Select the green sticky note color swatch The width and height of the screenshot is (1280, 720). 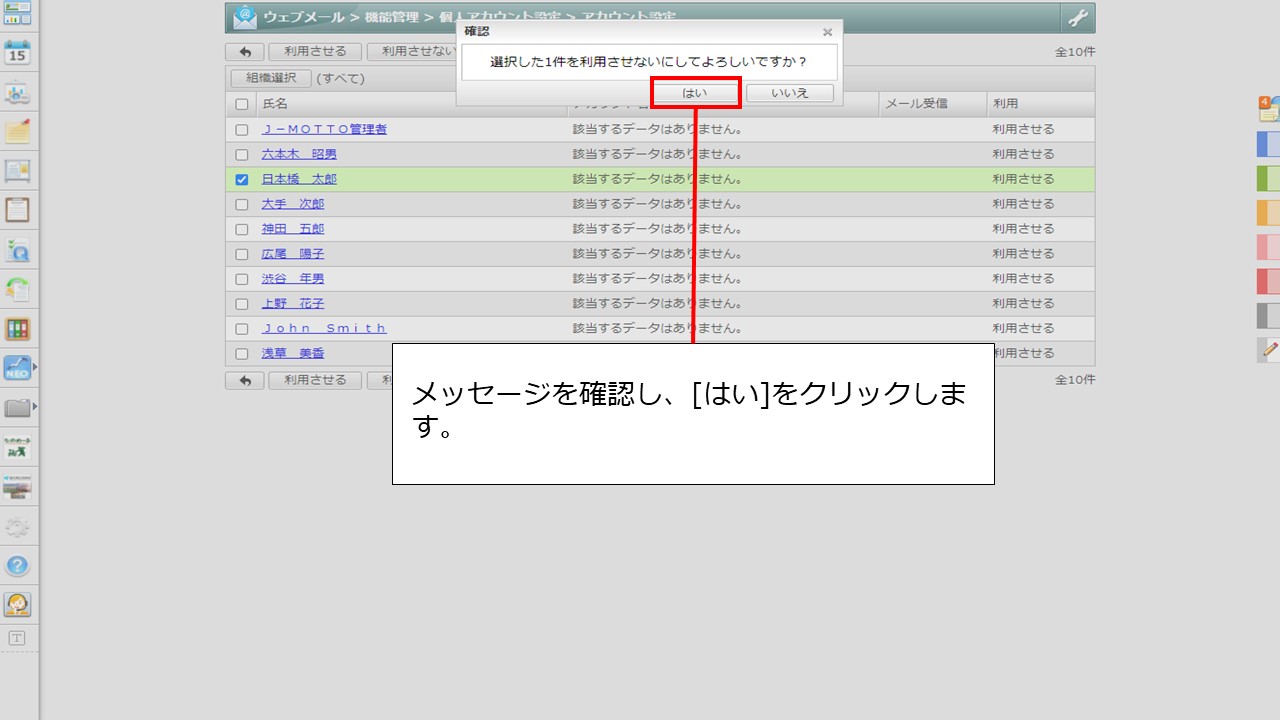click(1268, 179)
